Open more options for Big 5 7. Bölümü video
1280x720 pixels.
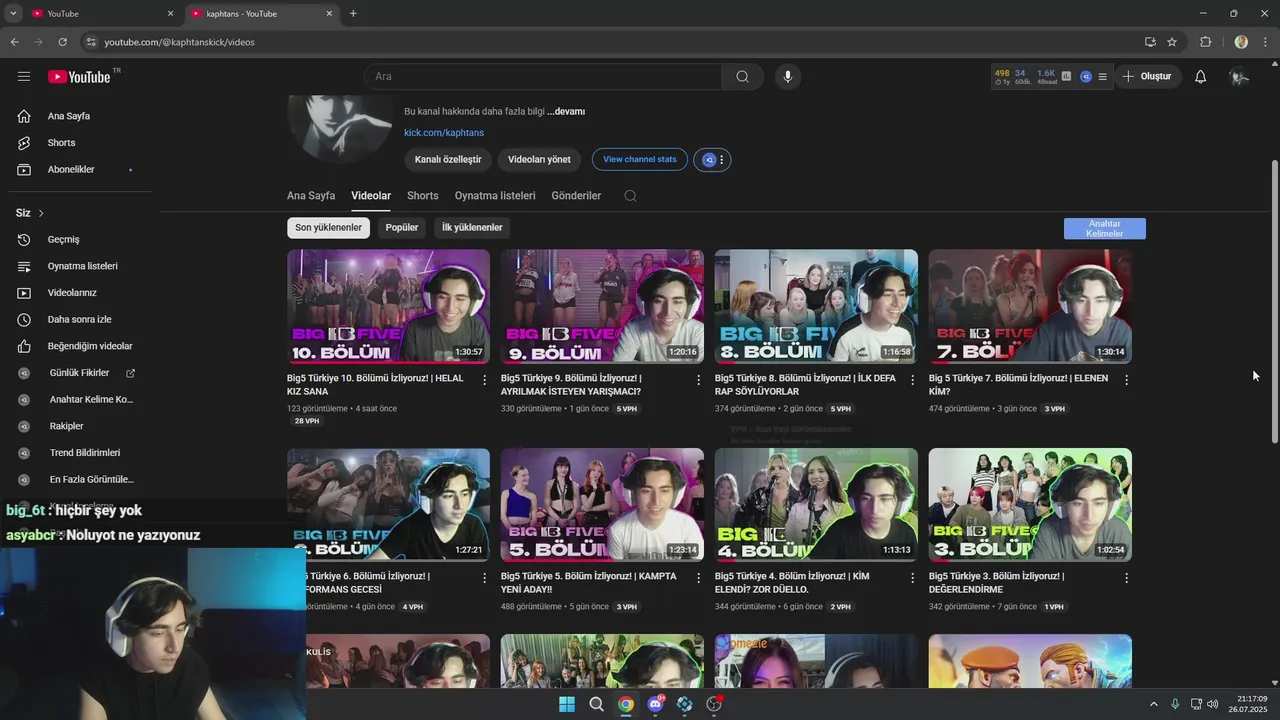(x=1127, y=380)
